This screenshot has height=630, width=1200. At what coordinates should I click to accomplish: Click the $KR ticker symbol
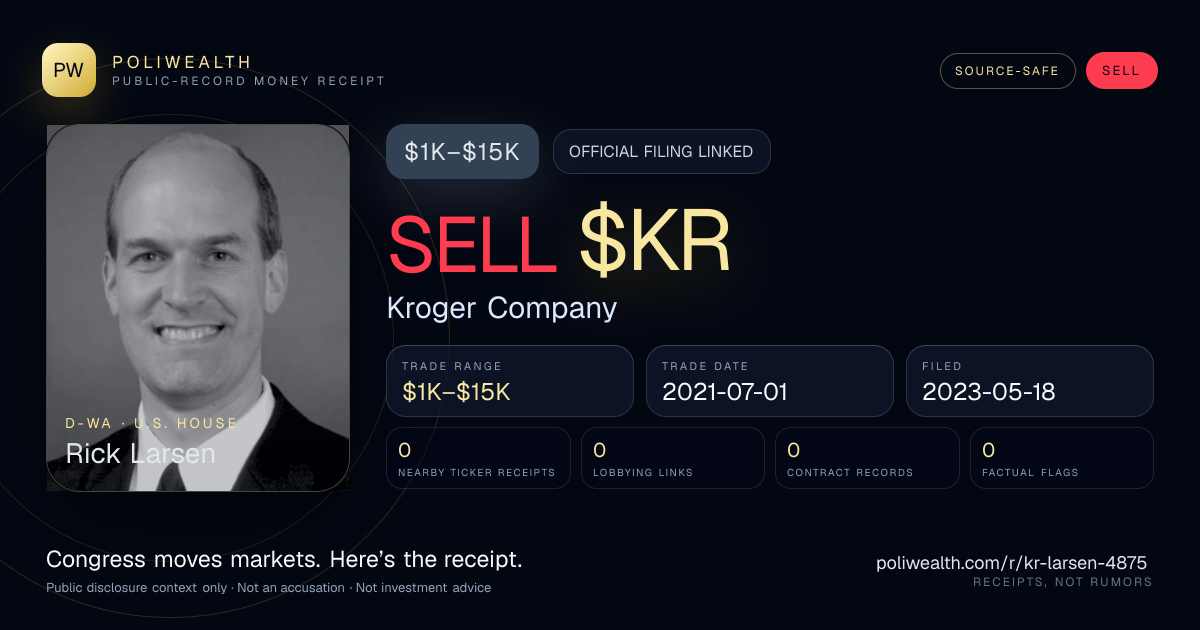656,243
